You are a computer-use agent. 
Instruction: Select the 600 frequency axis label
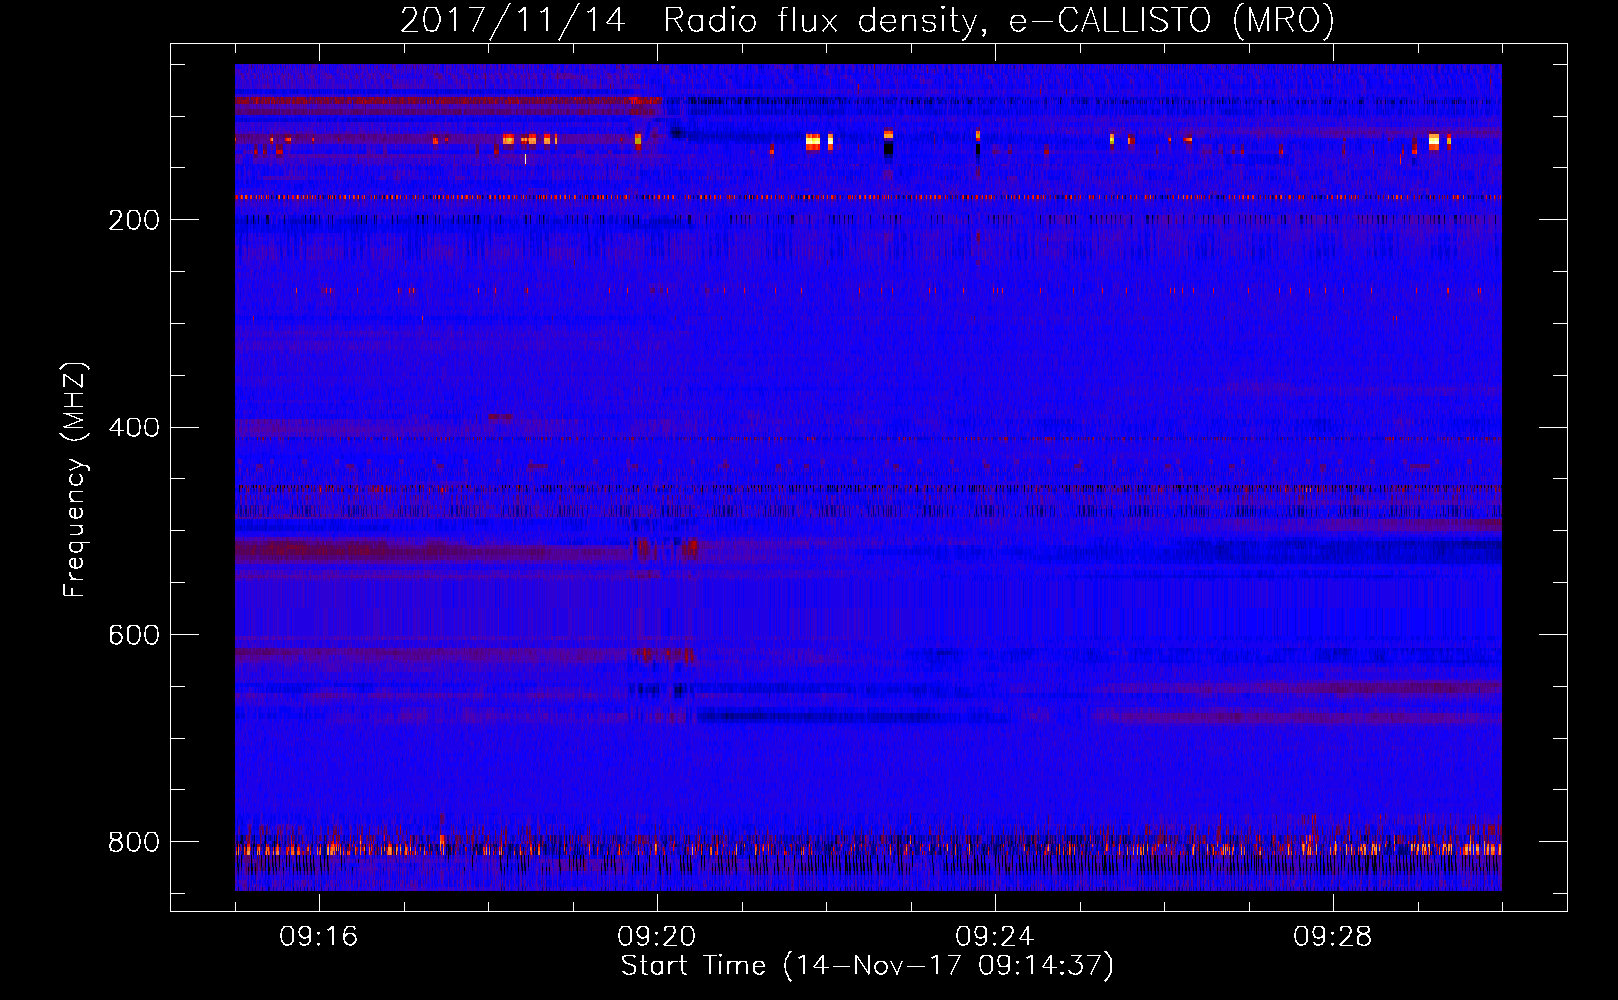pos(134,636)
